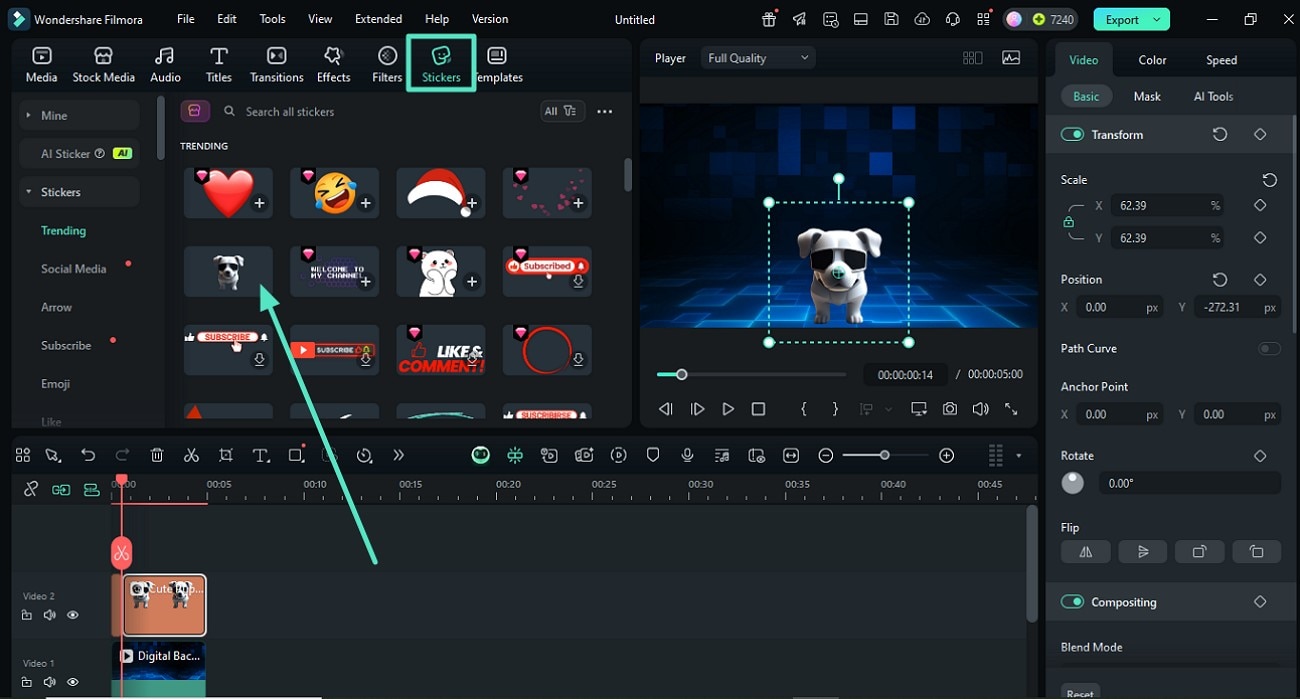
Task: Mute the Video 1 track
Action: coord(50,682)
